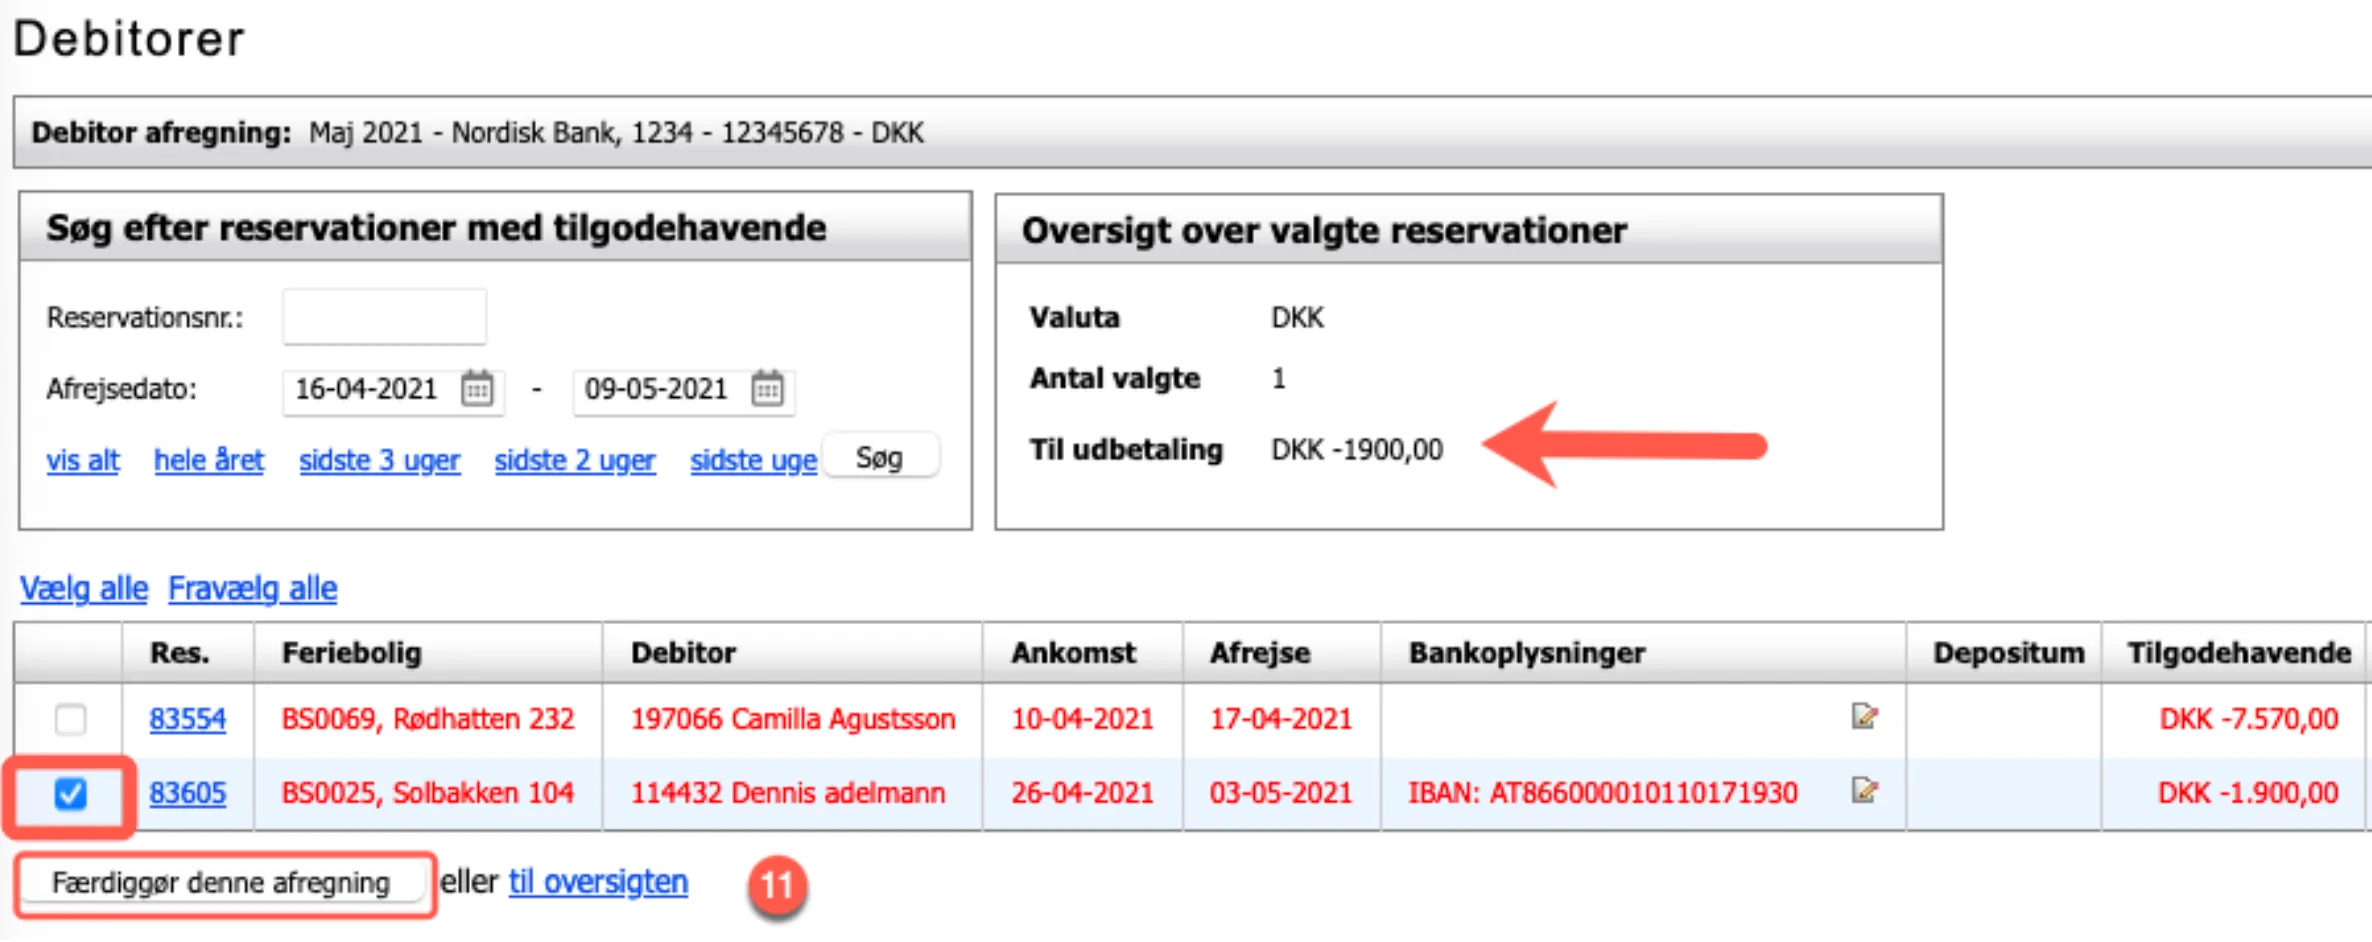Open calendar picker for departure end date
2372x942 pixels.
(x=767, y=389)
